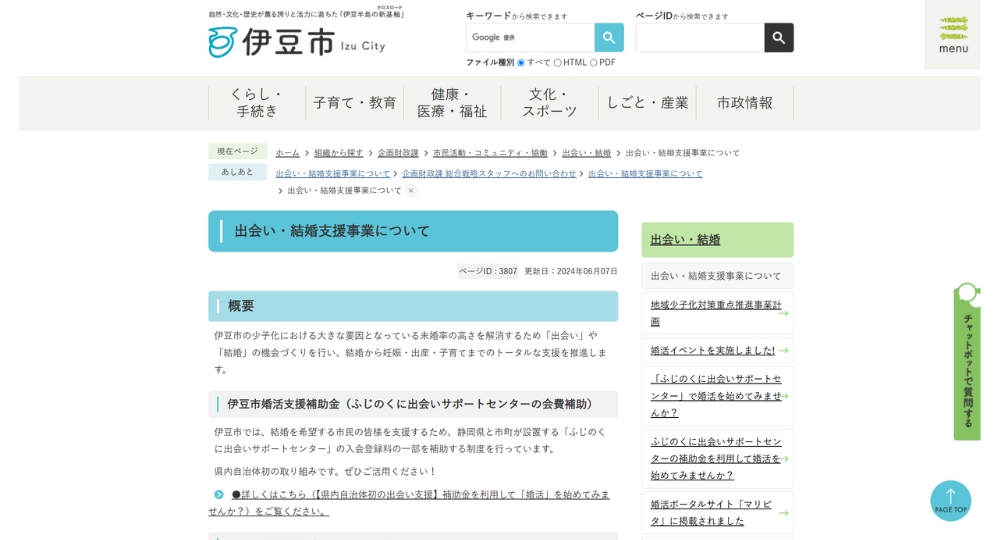Click the 現在ページ label

[x=237, y=151]
